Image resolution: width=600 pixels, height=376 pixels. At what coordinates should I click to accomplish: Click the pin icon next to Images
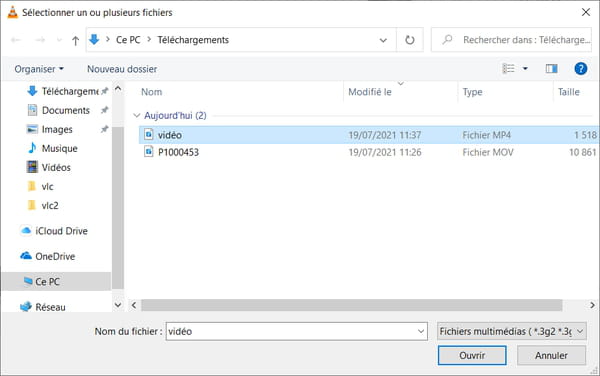coord(104,129)
